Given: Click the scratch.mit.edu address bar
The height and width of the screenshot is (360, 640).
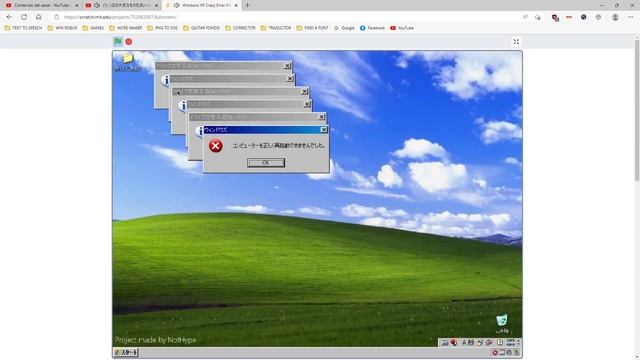Looking at the screenshot, I should click(x=286, y=17).
